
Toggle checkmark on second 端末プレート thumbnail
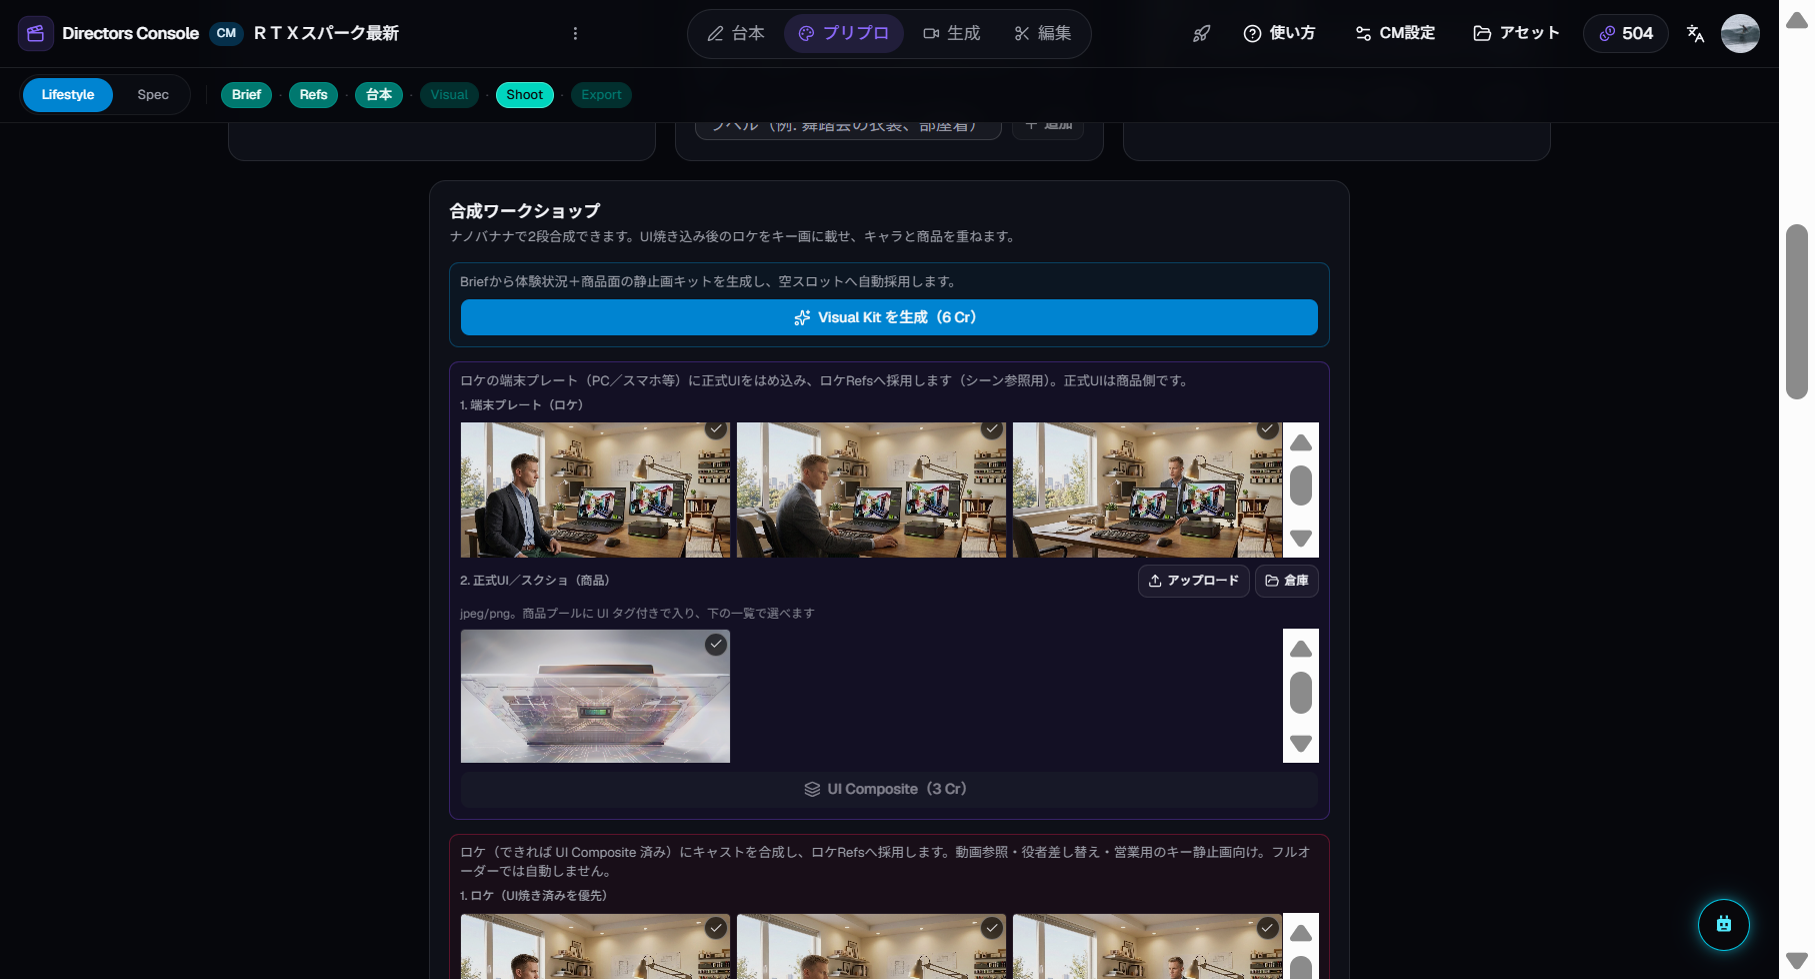coord(992,429)
